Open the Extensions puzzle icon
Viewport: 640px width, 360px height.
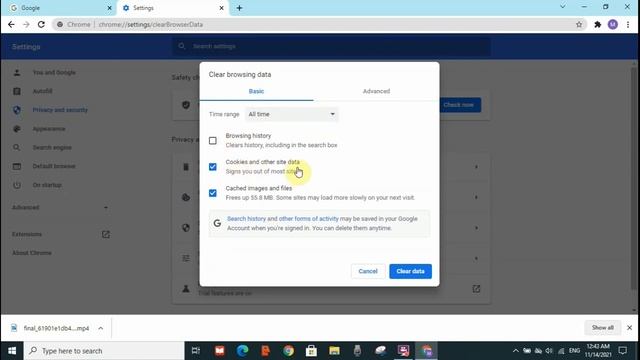click(x=598, y=24)
